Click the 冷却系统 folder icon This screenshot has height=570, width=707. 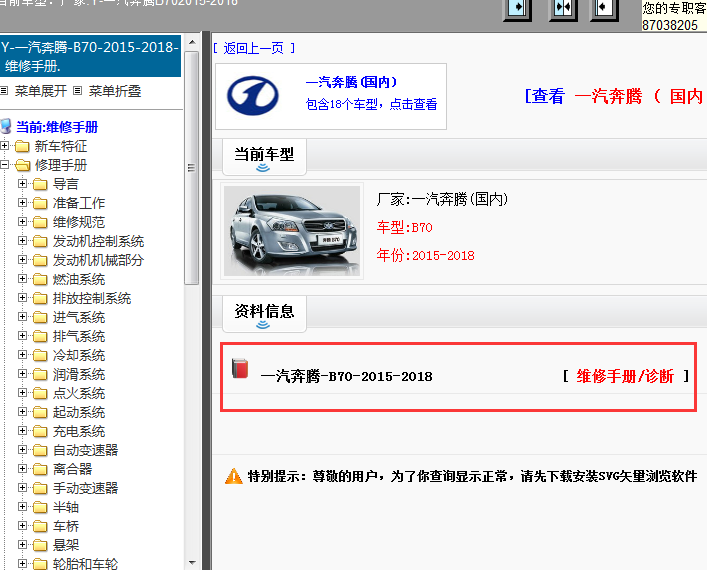(40, 355)
